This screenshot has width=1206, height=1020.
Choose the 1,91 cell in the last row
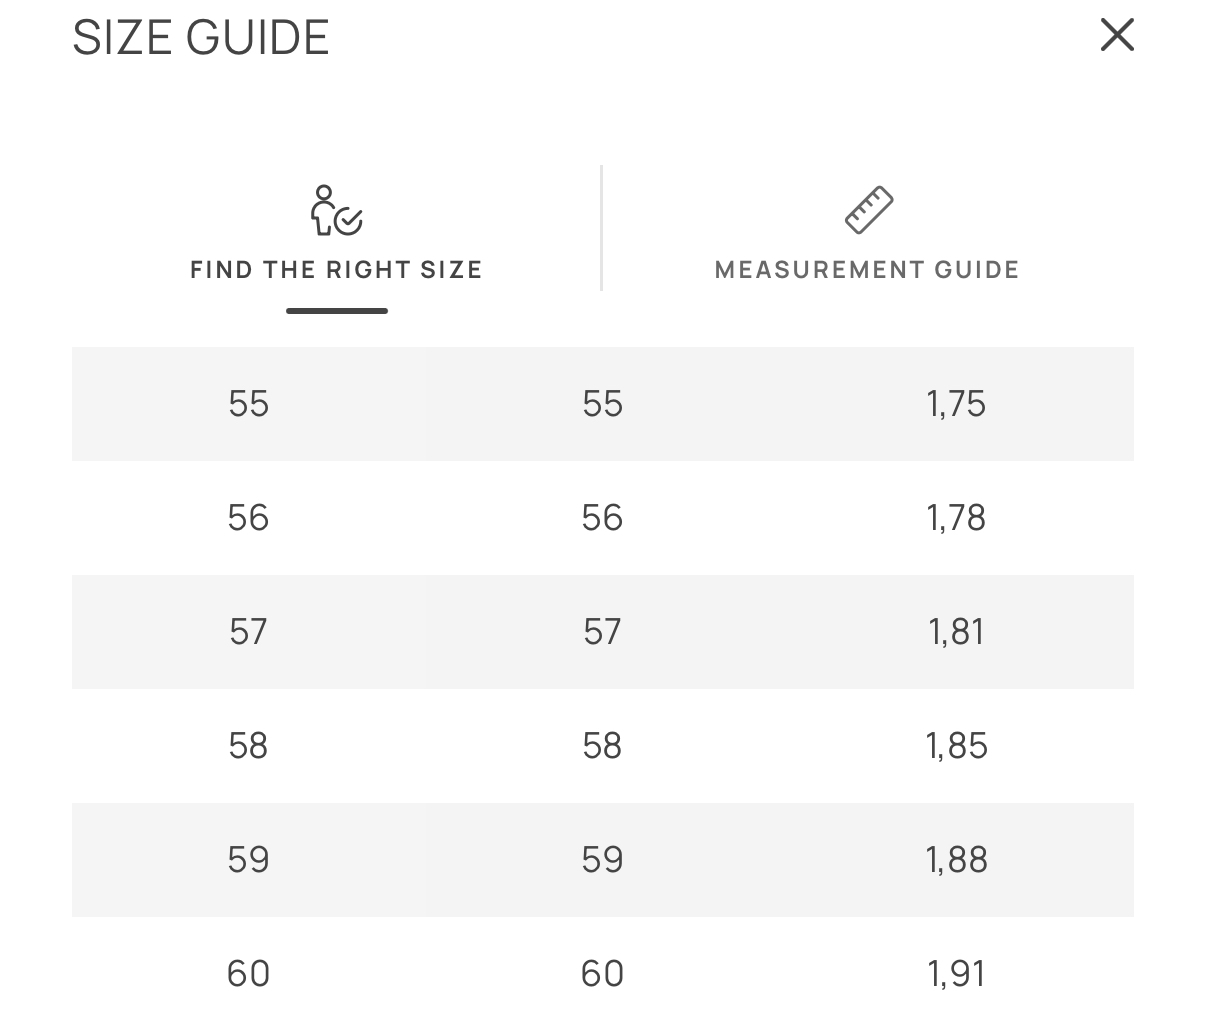click(956, 974)
